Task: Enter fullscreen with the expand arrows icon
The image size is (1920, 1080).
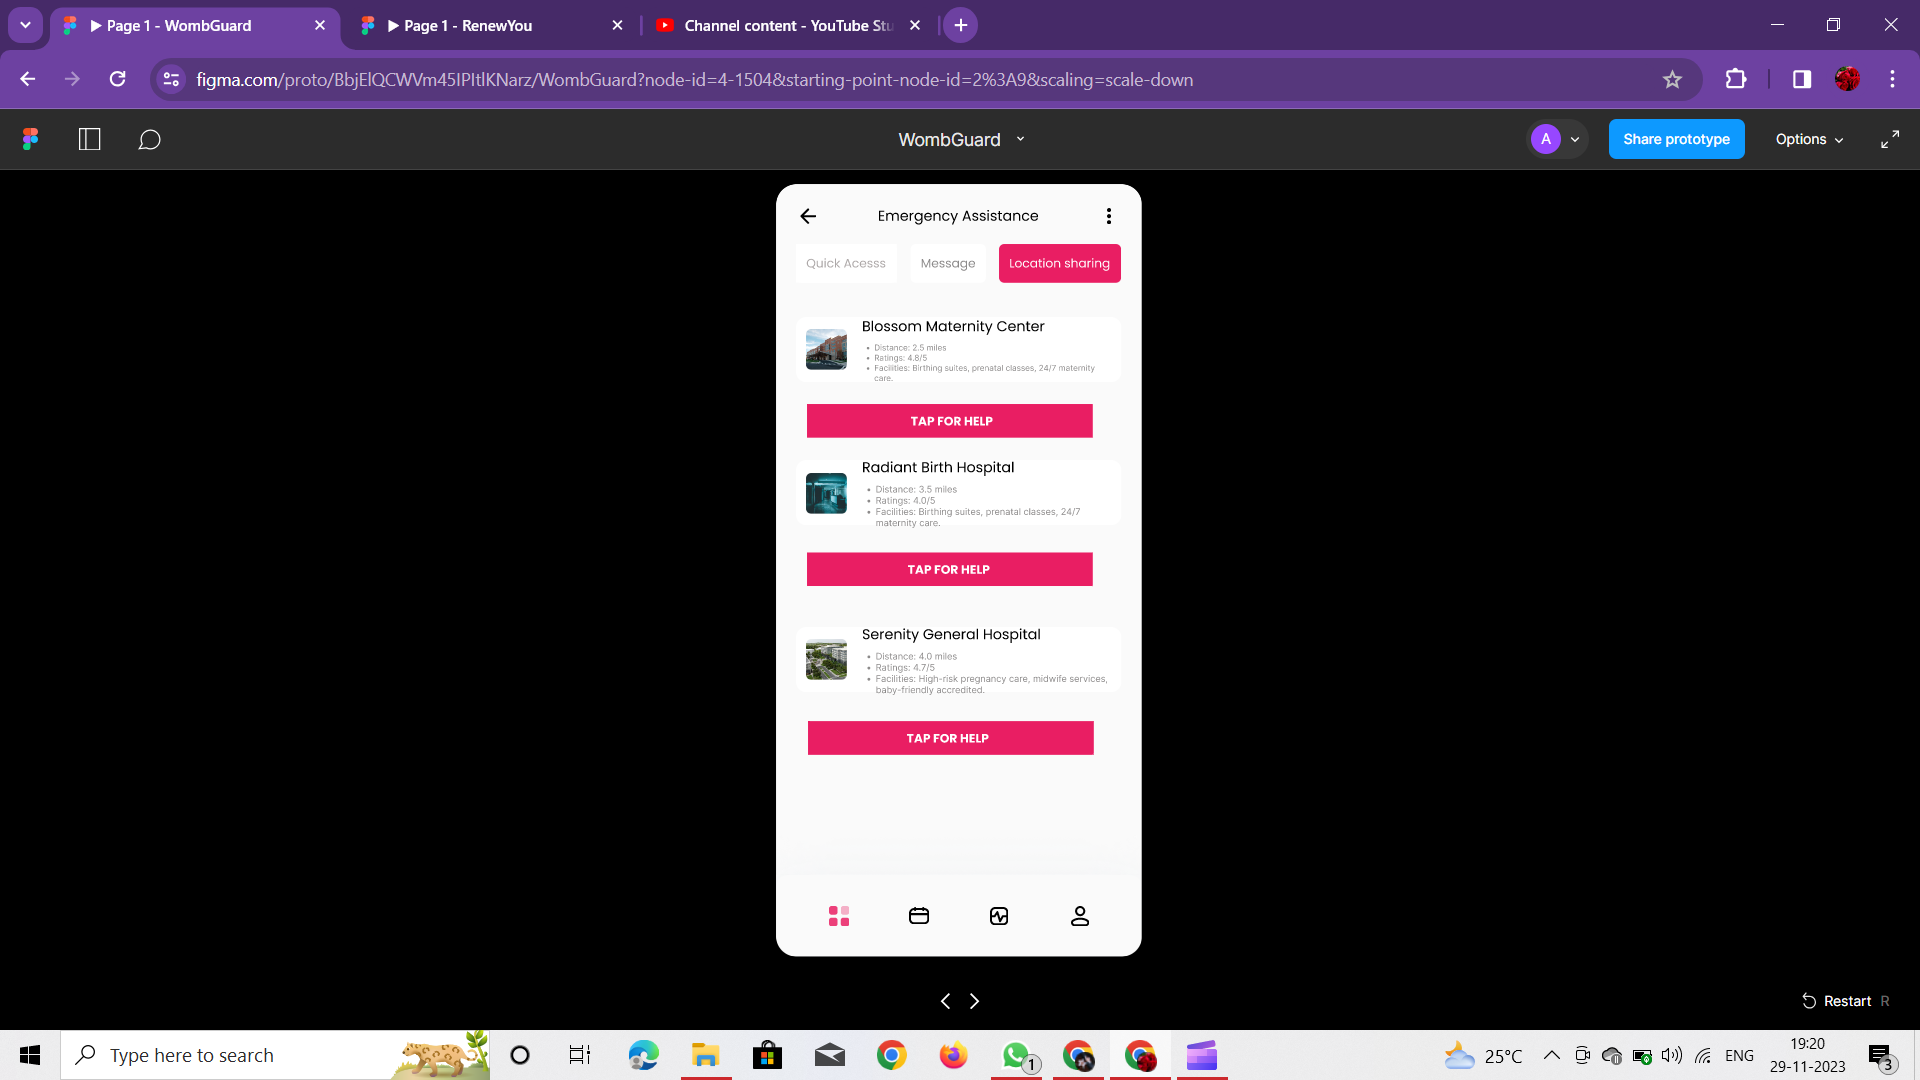Action: (x=1889, y=139)
